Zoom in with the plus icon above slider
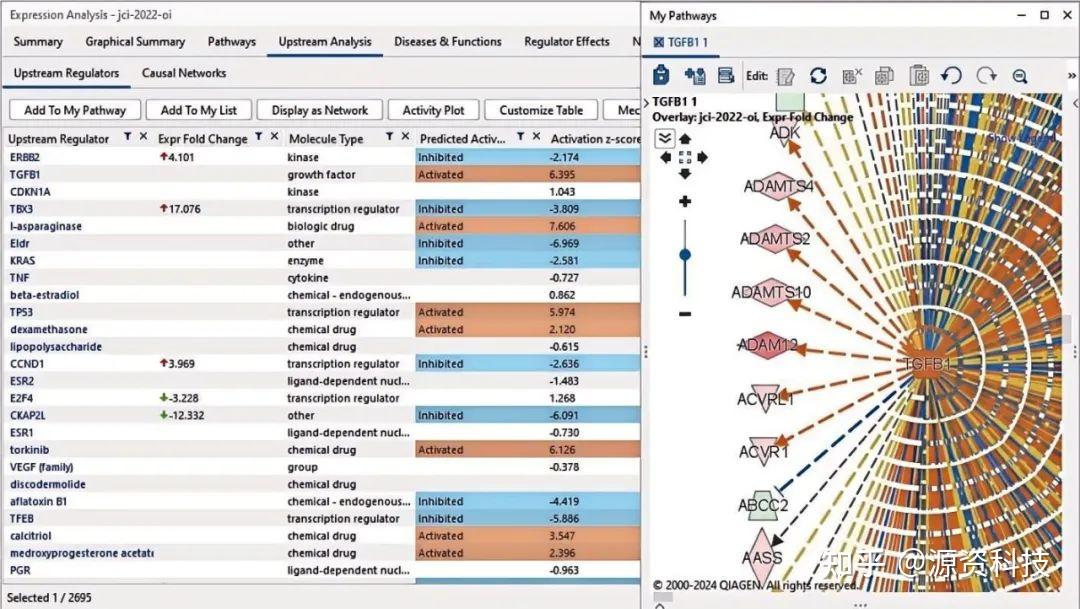Viewport: 1080px width, 609px height. [x=685, y=201]
